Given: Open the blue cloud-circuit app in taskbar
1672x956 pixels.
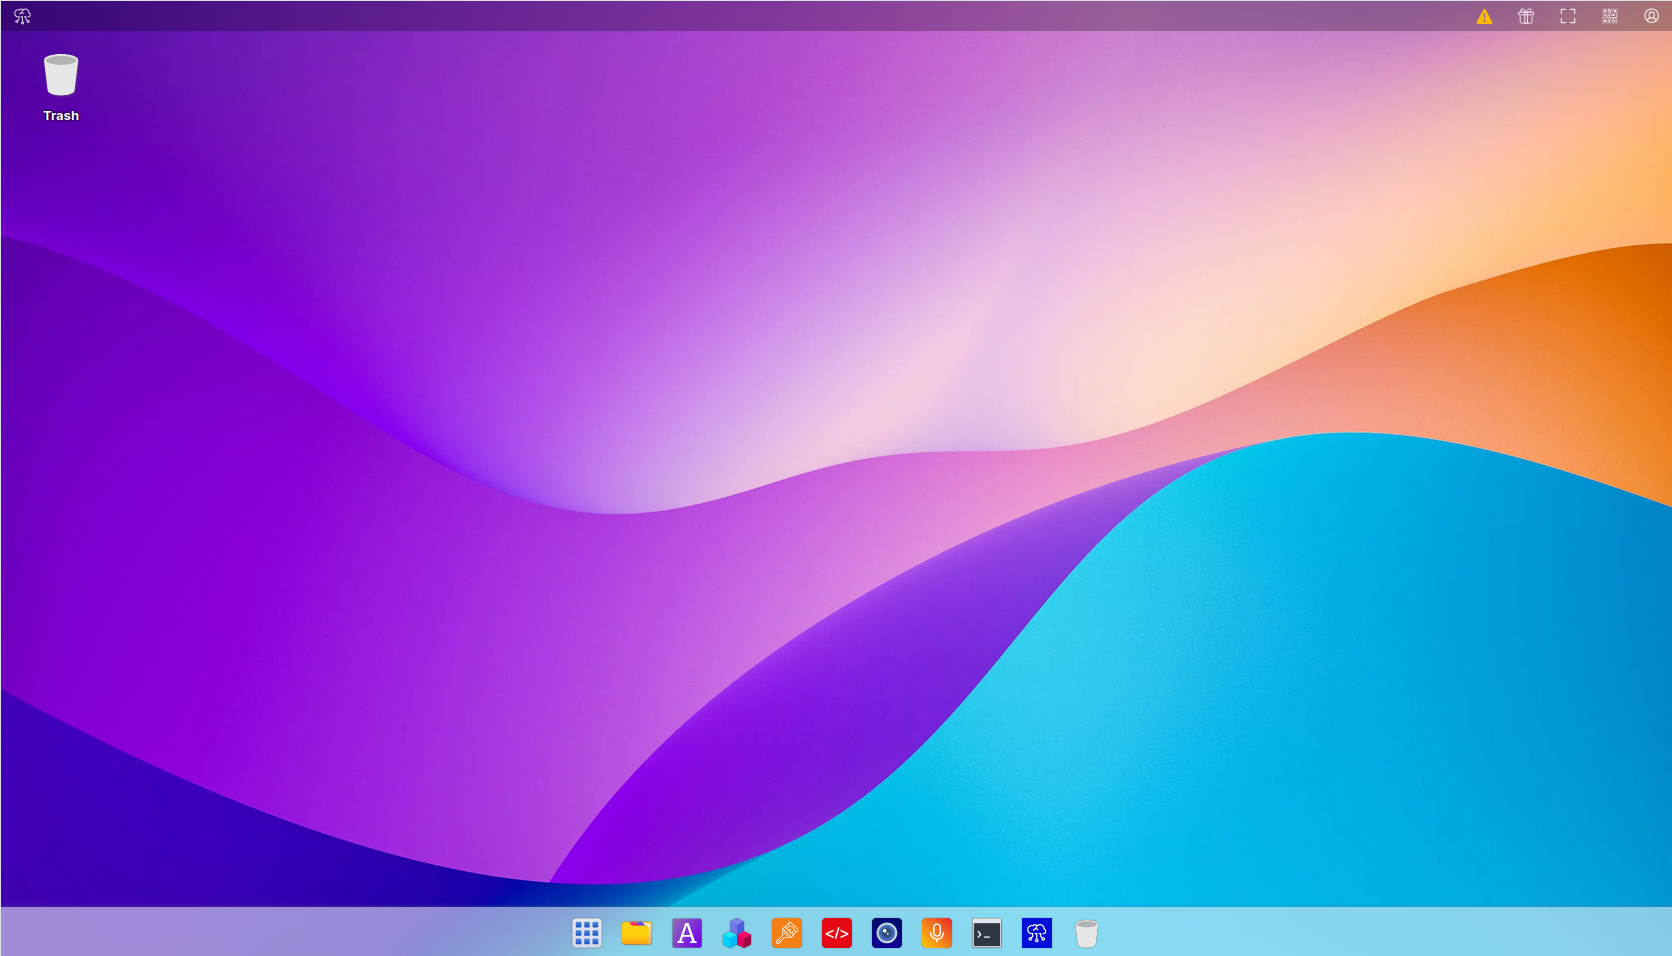Looking at the screenshot, I should pyautogui.click(x=1037, y=933).
